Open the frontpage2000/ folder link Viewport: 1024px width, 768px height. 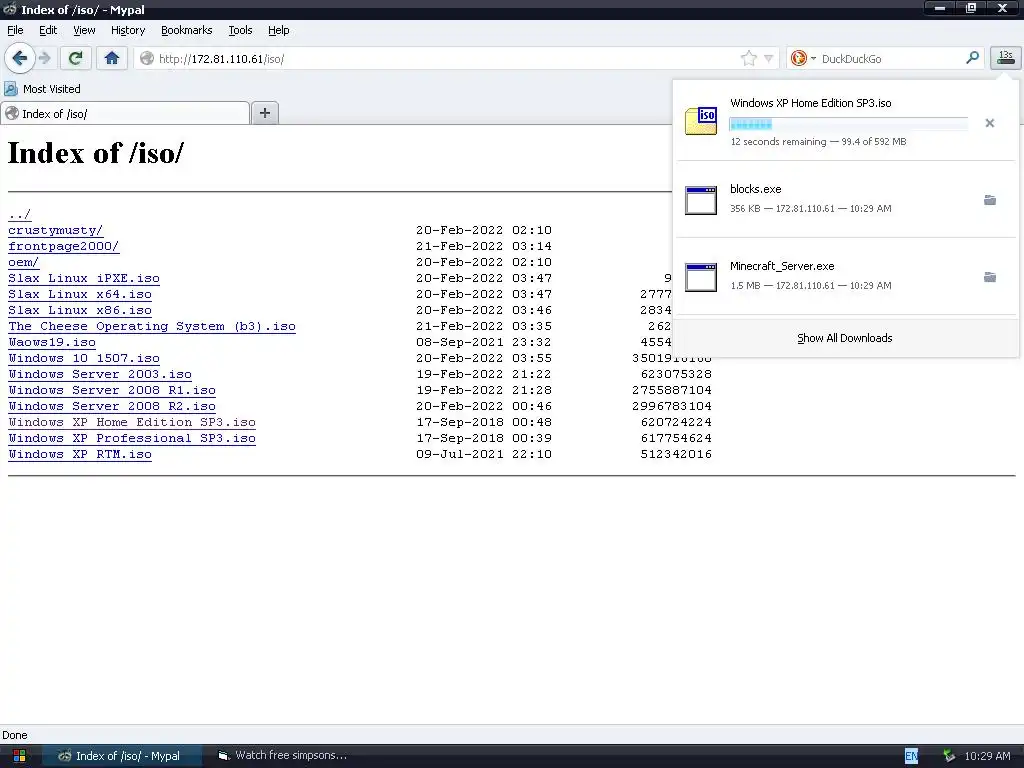(x=63, y=246)
